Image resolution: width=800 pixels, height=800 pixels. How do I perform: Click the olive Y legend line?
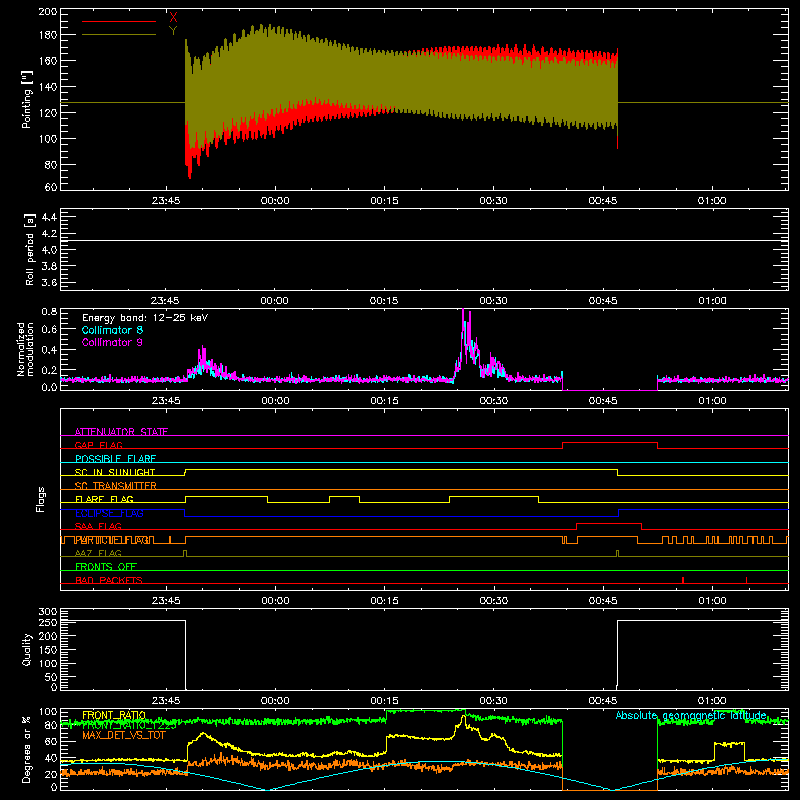click(119, 35)
